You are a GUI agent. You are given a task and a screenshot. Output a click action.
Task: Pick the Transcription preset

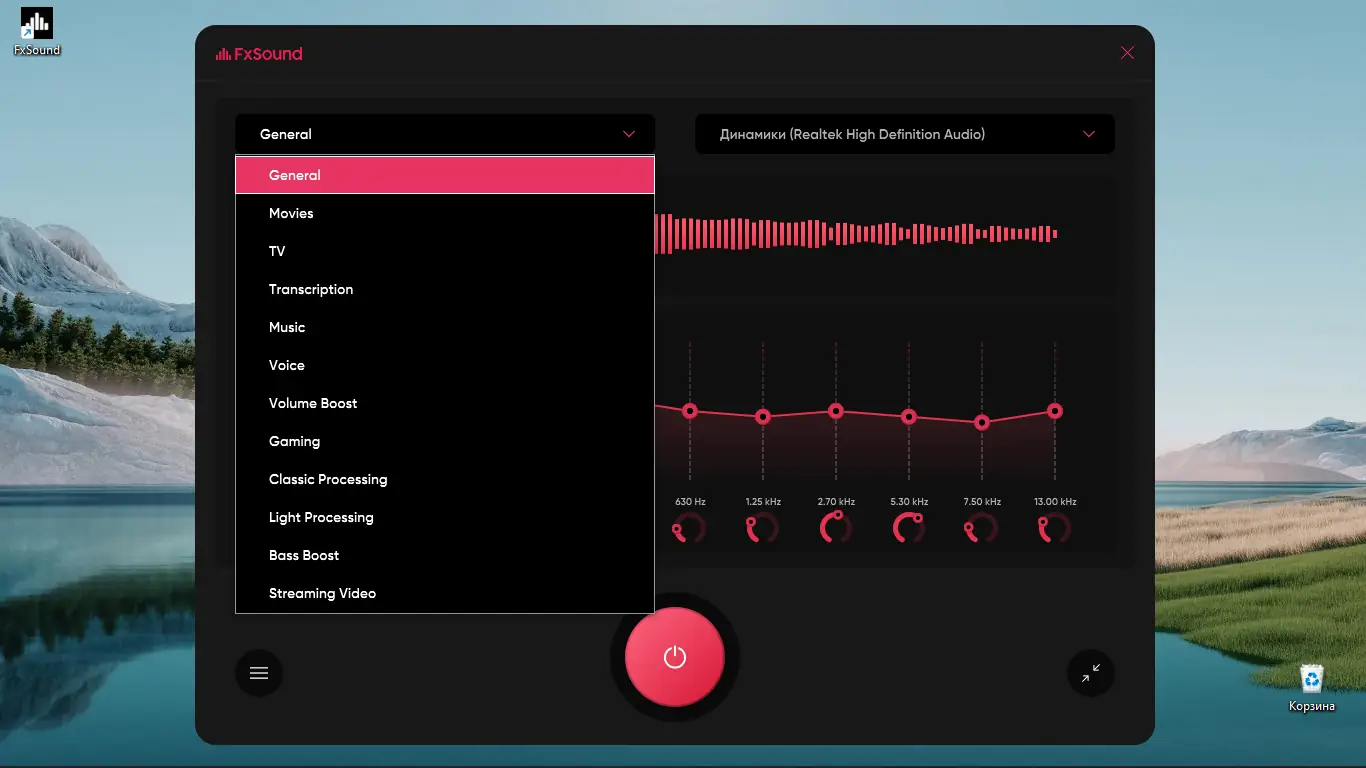coord(445,289)
